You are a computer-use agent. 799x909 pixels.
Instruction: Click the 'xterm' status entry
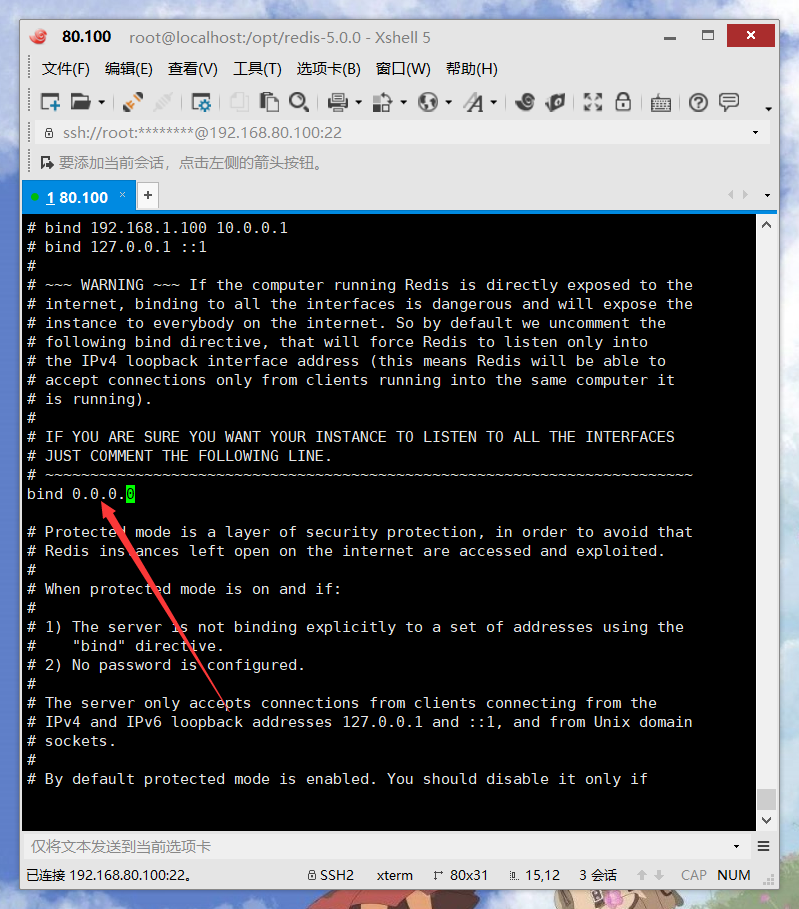[395, 875]
